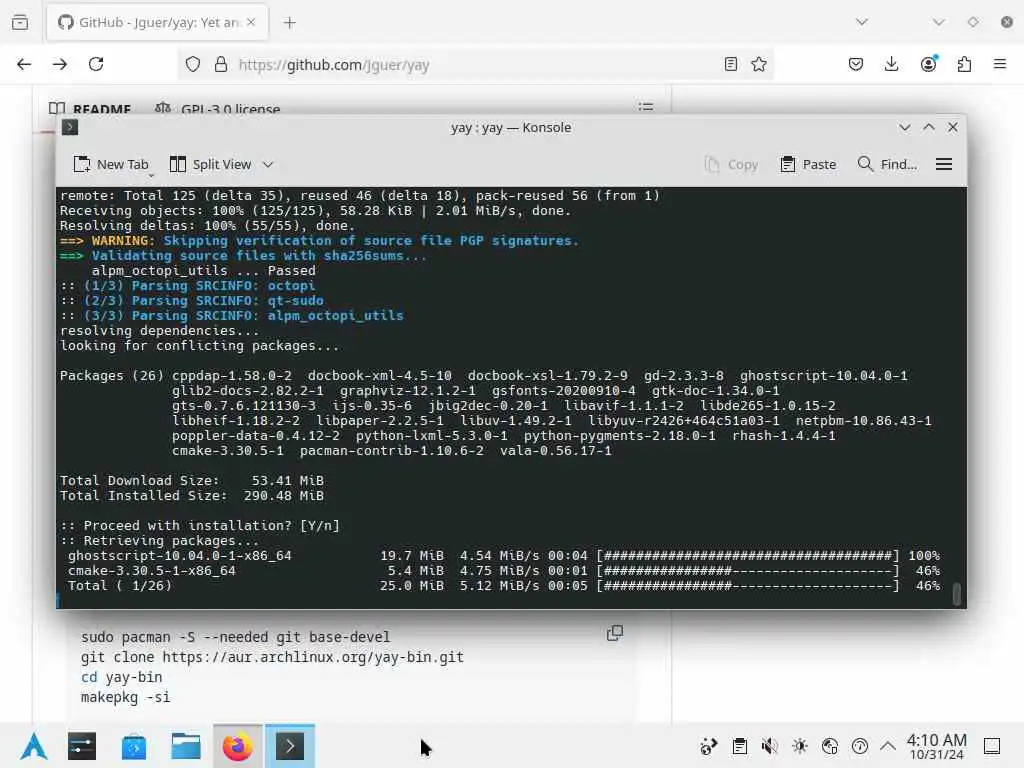Switch to GPL-3.0 license tab

click(x=218, y=108)
